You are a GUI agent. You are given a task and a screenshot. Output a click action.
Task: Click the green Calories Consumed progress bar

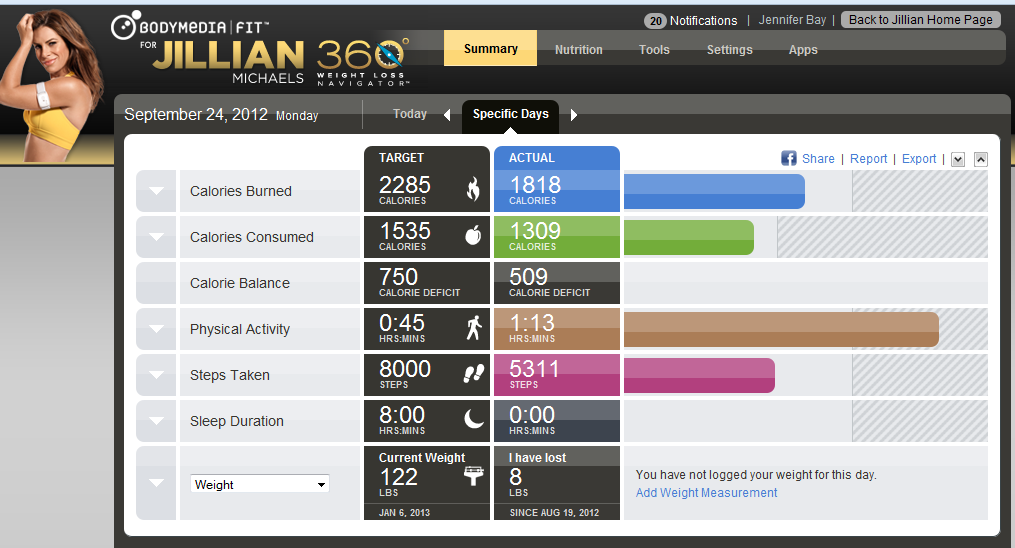pos(689,237)
